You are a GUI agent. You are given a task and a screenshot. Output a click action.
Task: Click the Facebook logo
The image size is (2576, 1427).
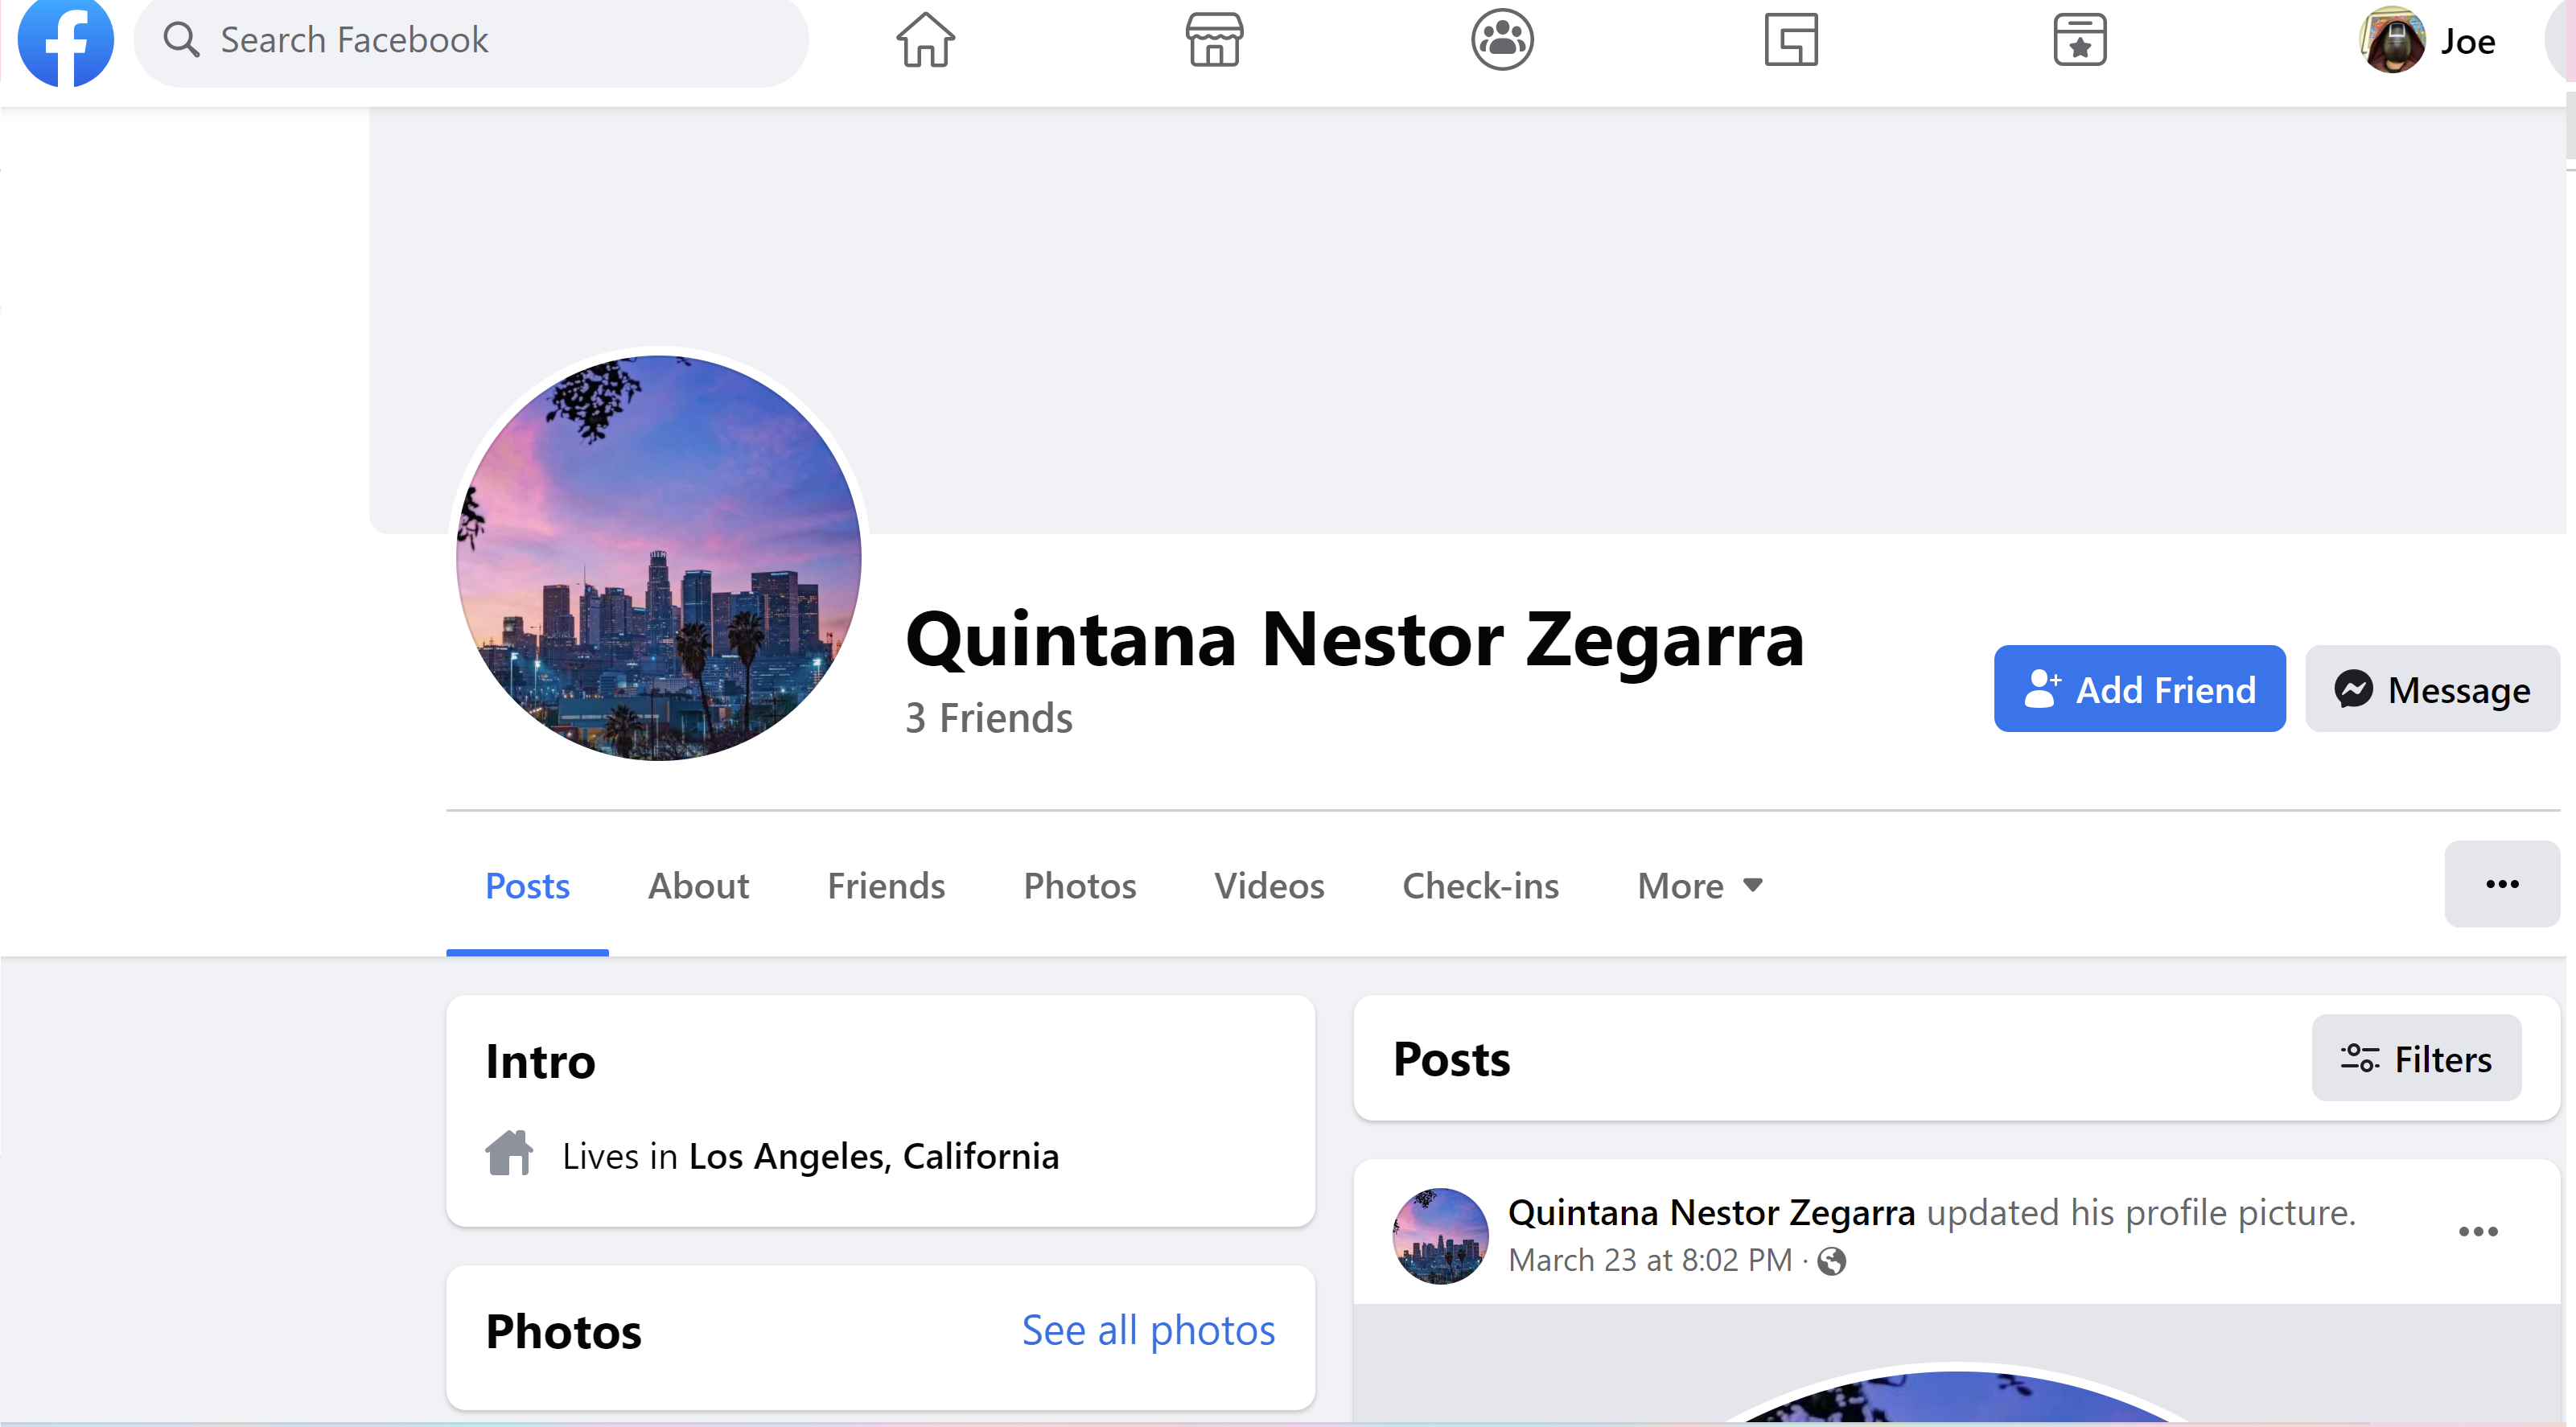pyautogui.click(x=66, y=41)
